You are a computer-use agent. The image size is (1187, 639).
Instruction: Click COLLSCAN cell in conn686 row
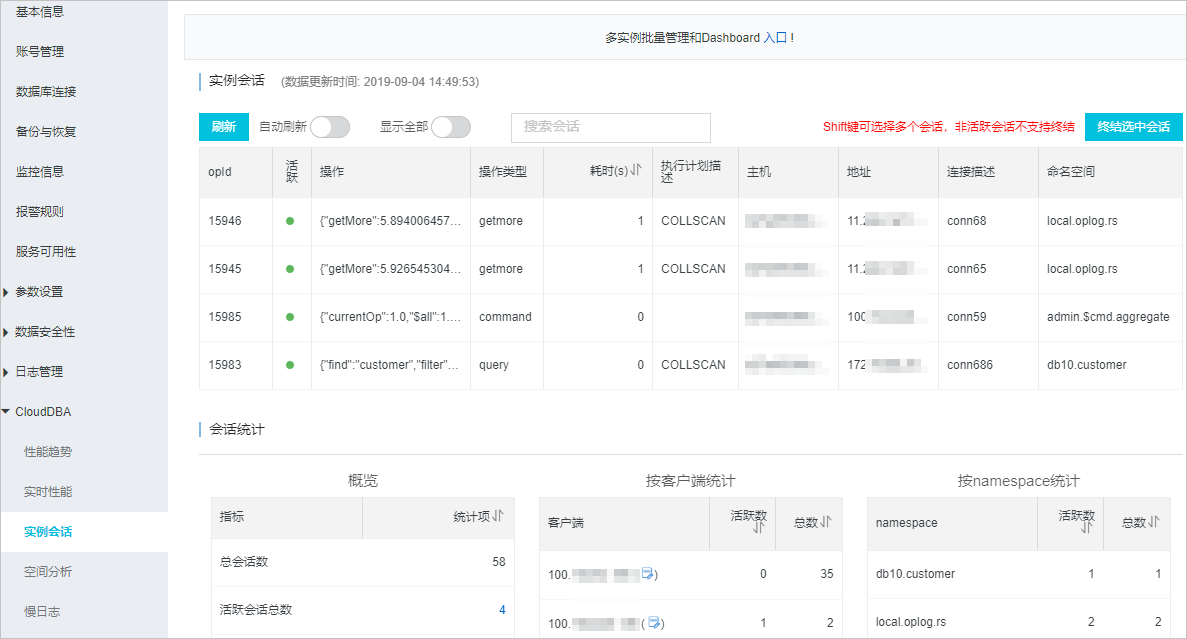[x=693, y=365]
